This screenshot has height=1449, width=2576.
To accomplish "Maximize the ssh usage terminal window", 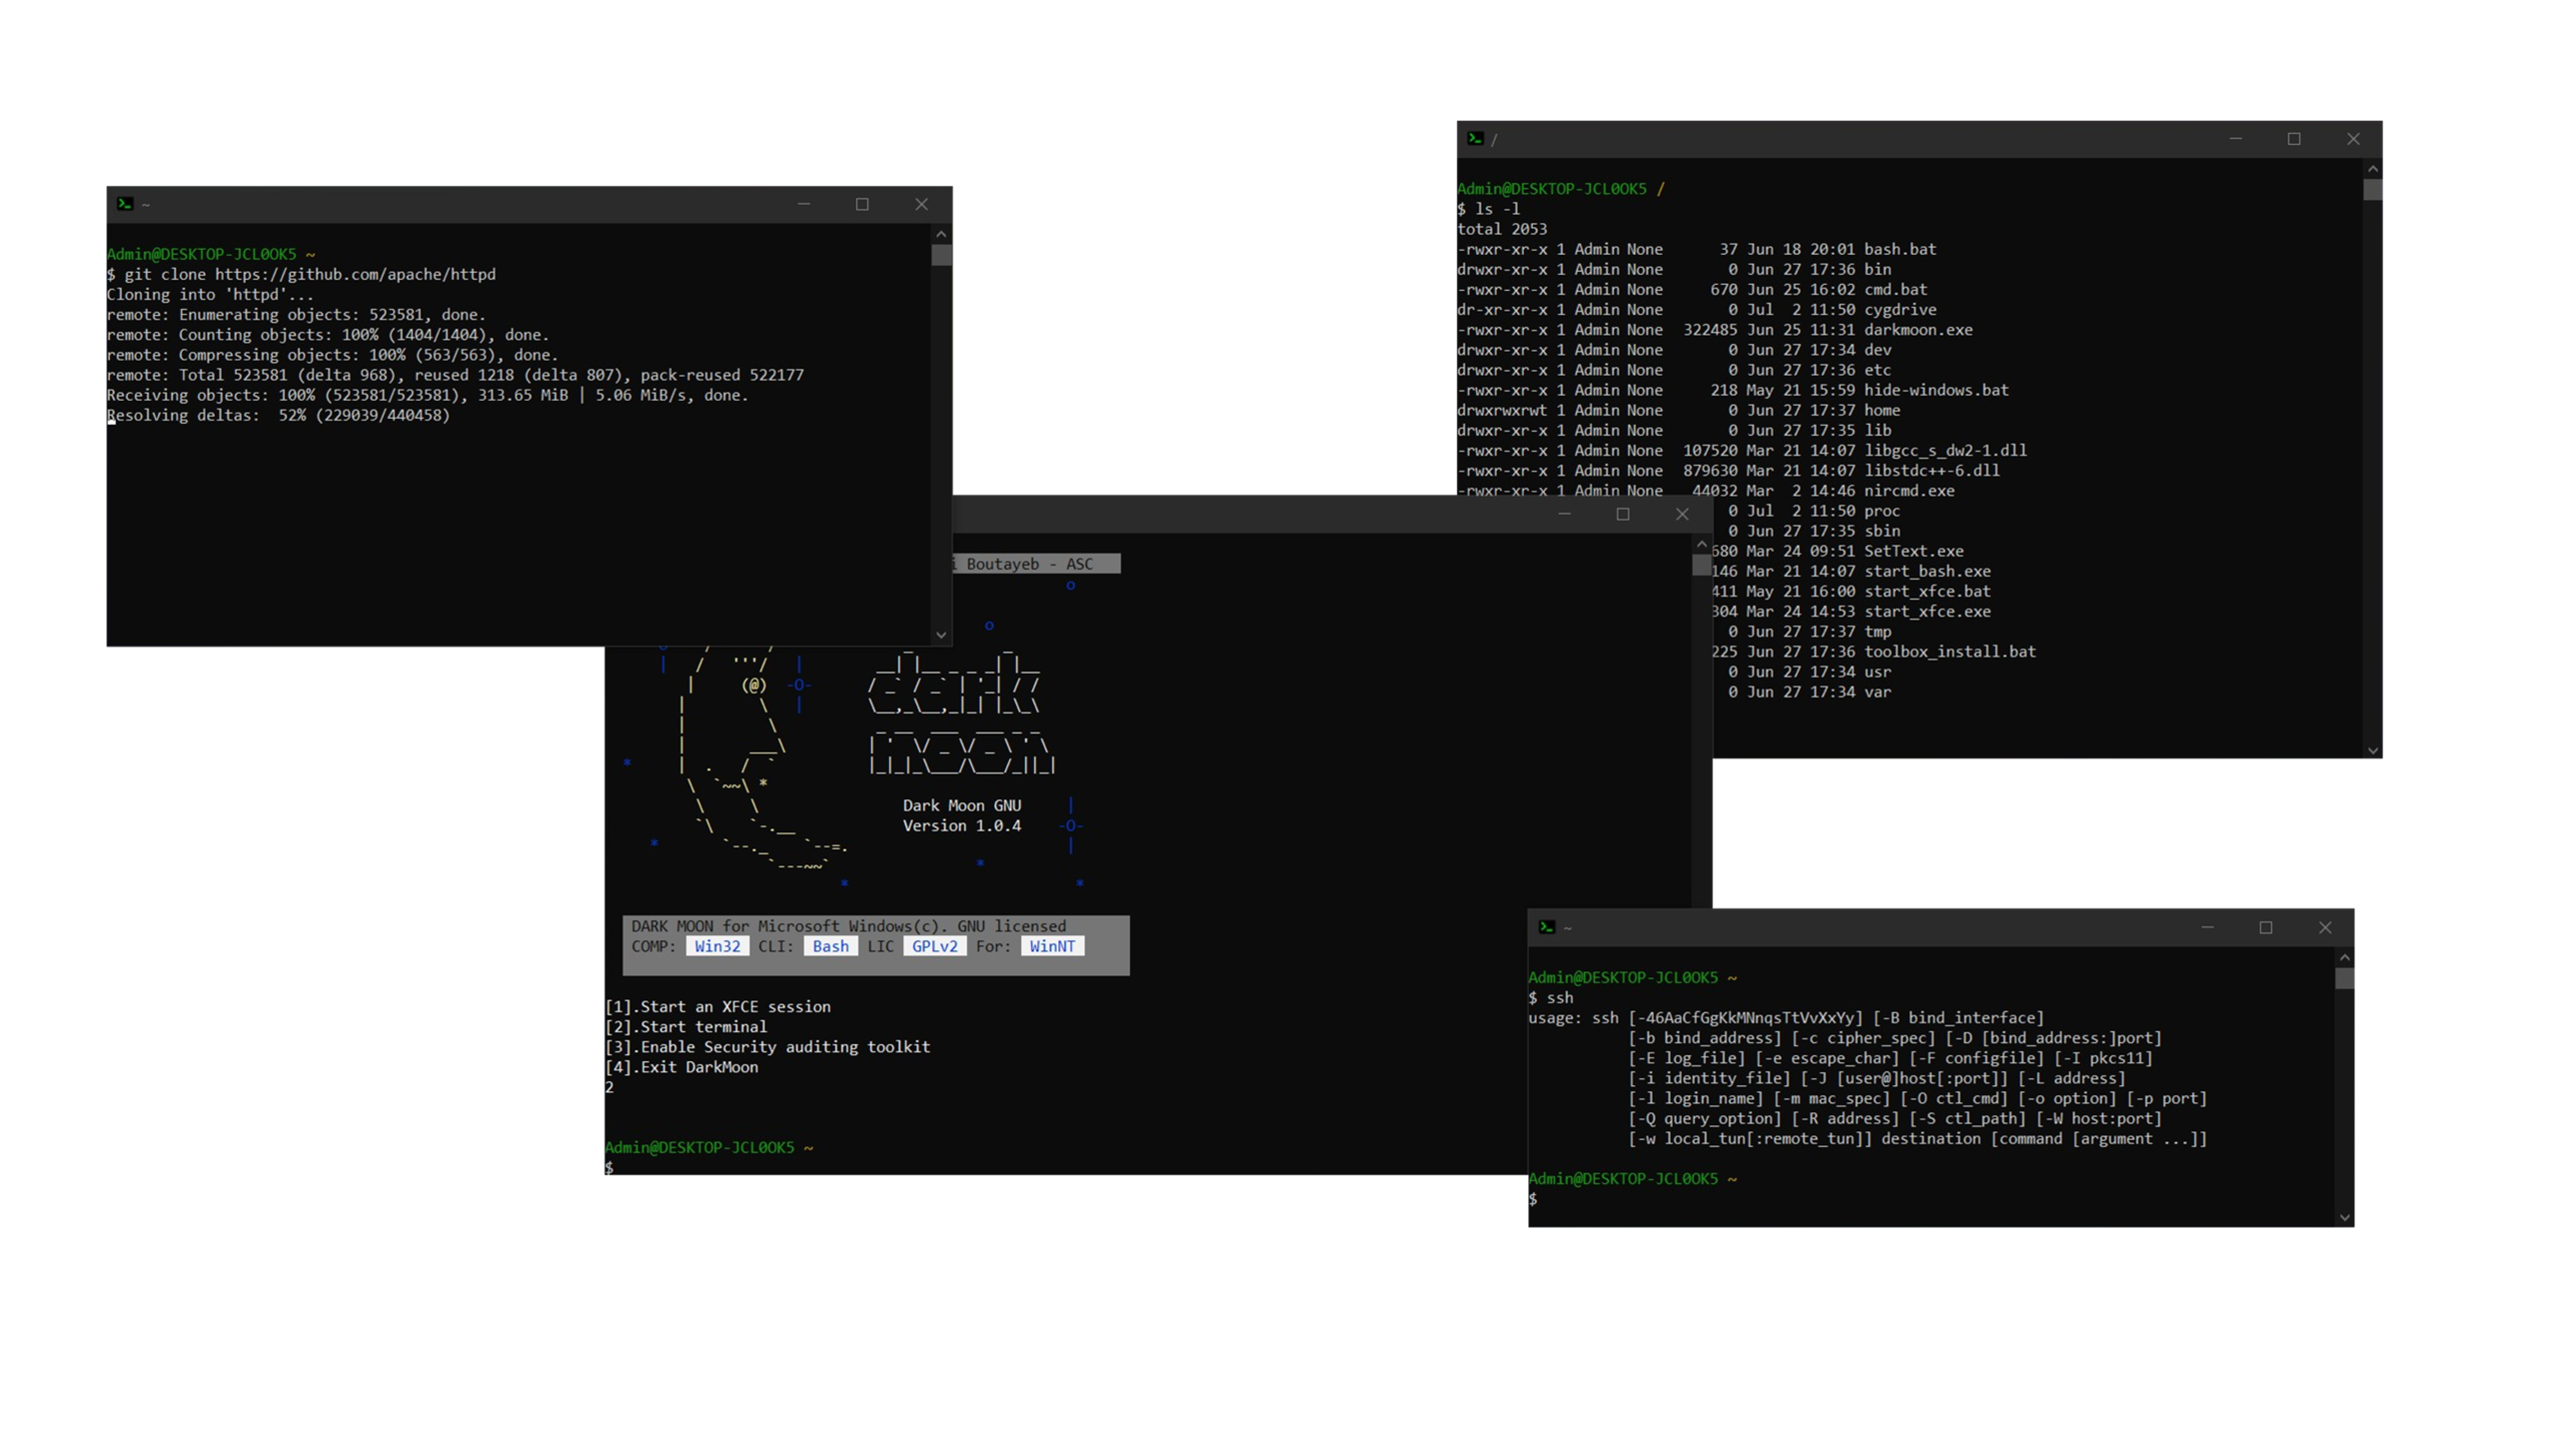I will tap(2266, 927).
